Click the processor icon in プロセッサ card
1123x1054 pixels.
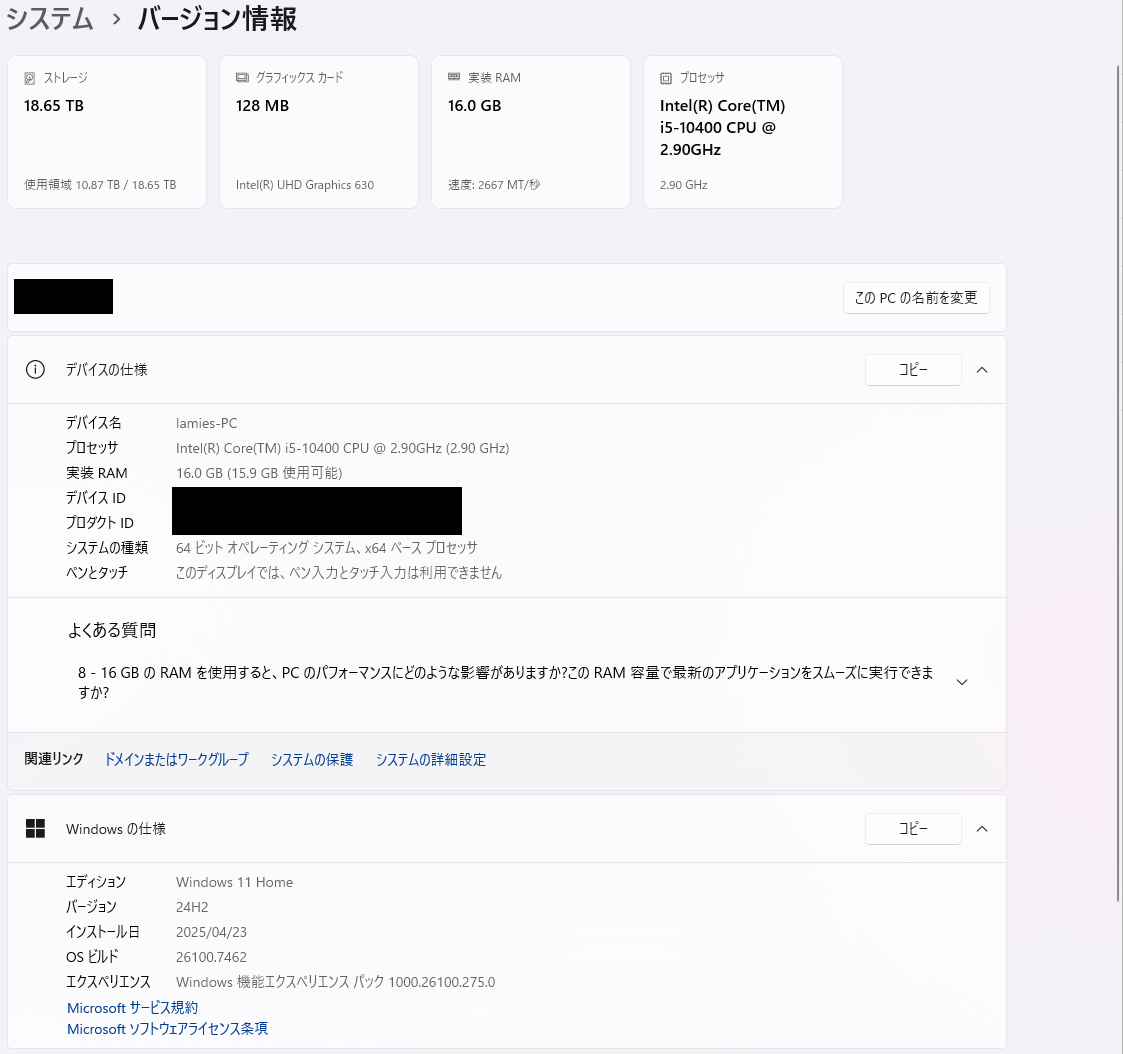pyautogui.click(x=666, y=78)
